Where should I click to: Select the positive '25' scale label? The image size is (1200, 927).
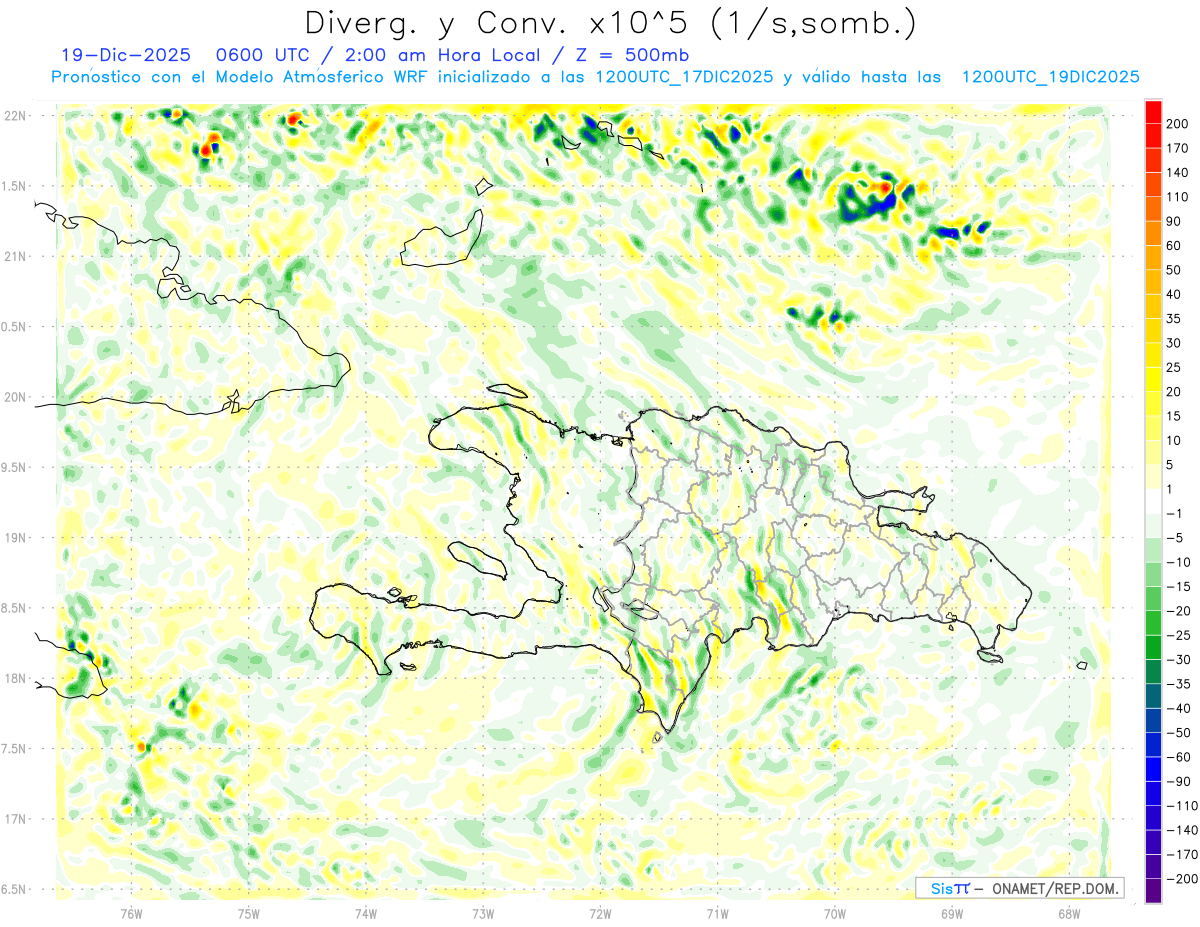point(1175,367)
